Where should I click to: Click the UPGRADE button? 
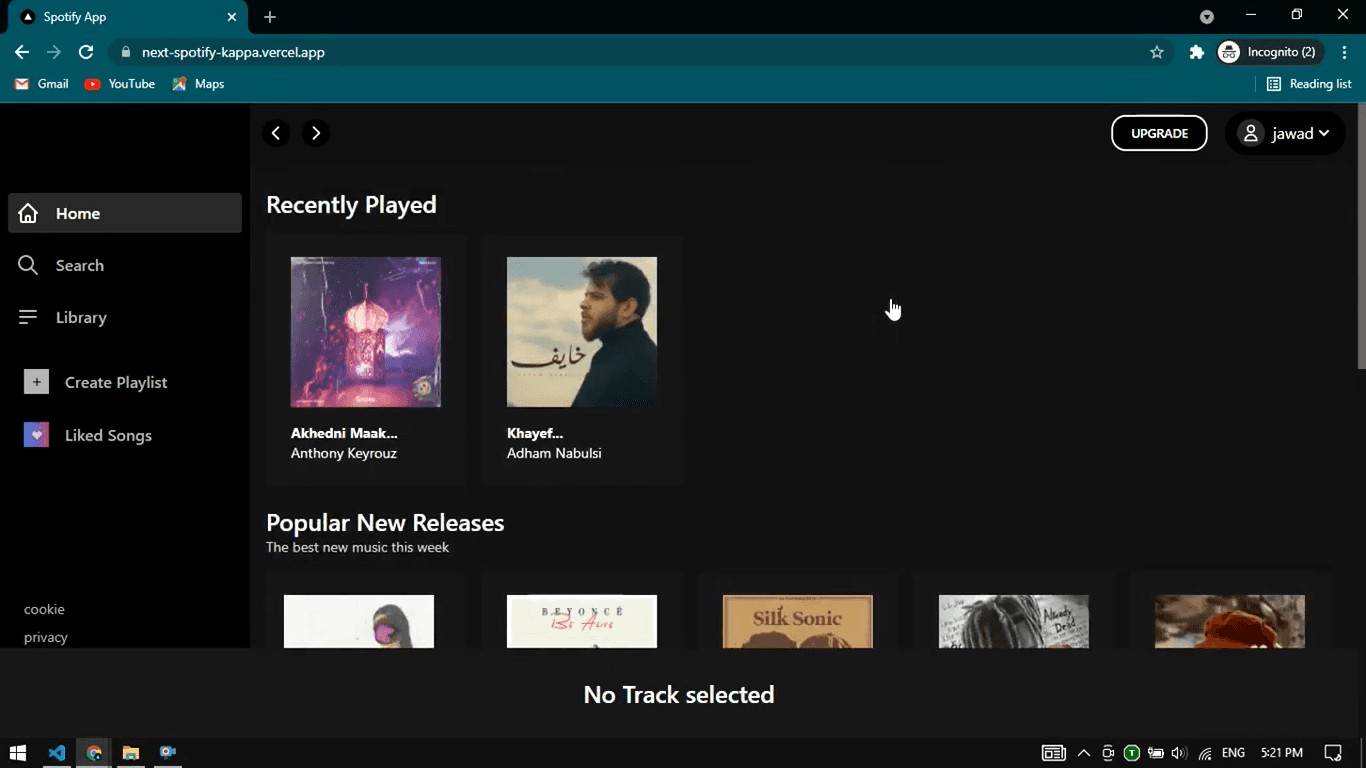[1159, 133]
